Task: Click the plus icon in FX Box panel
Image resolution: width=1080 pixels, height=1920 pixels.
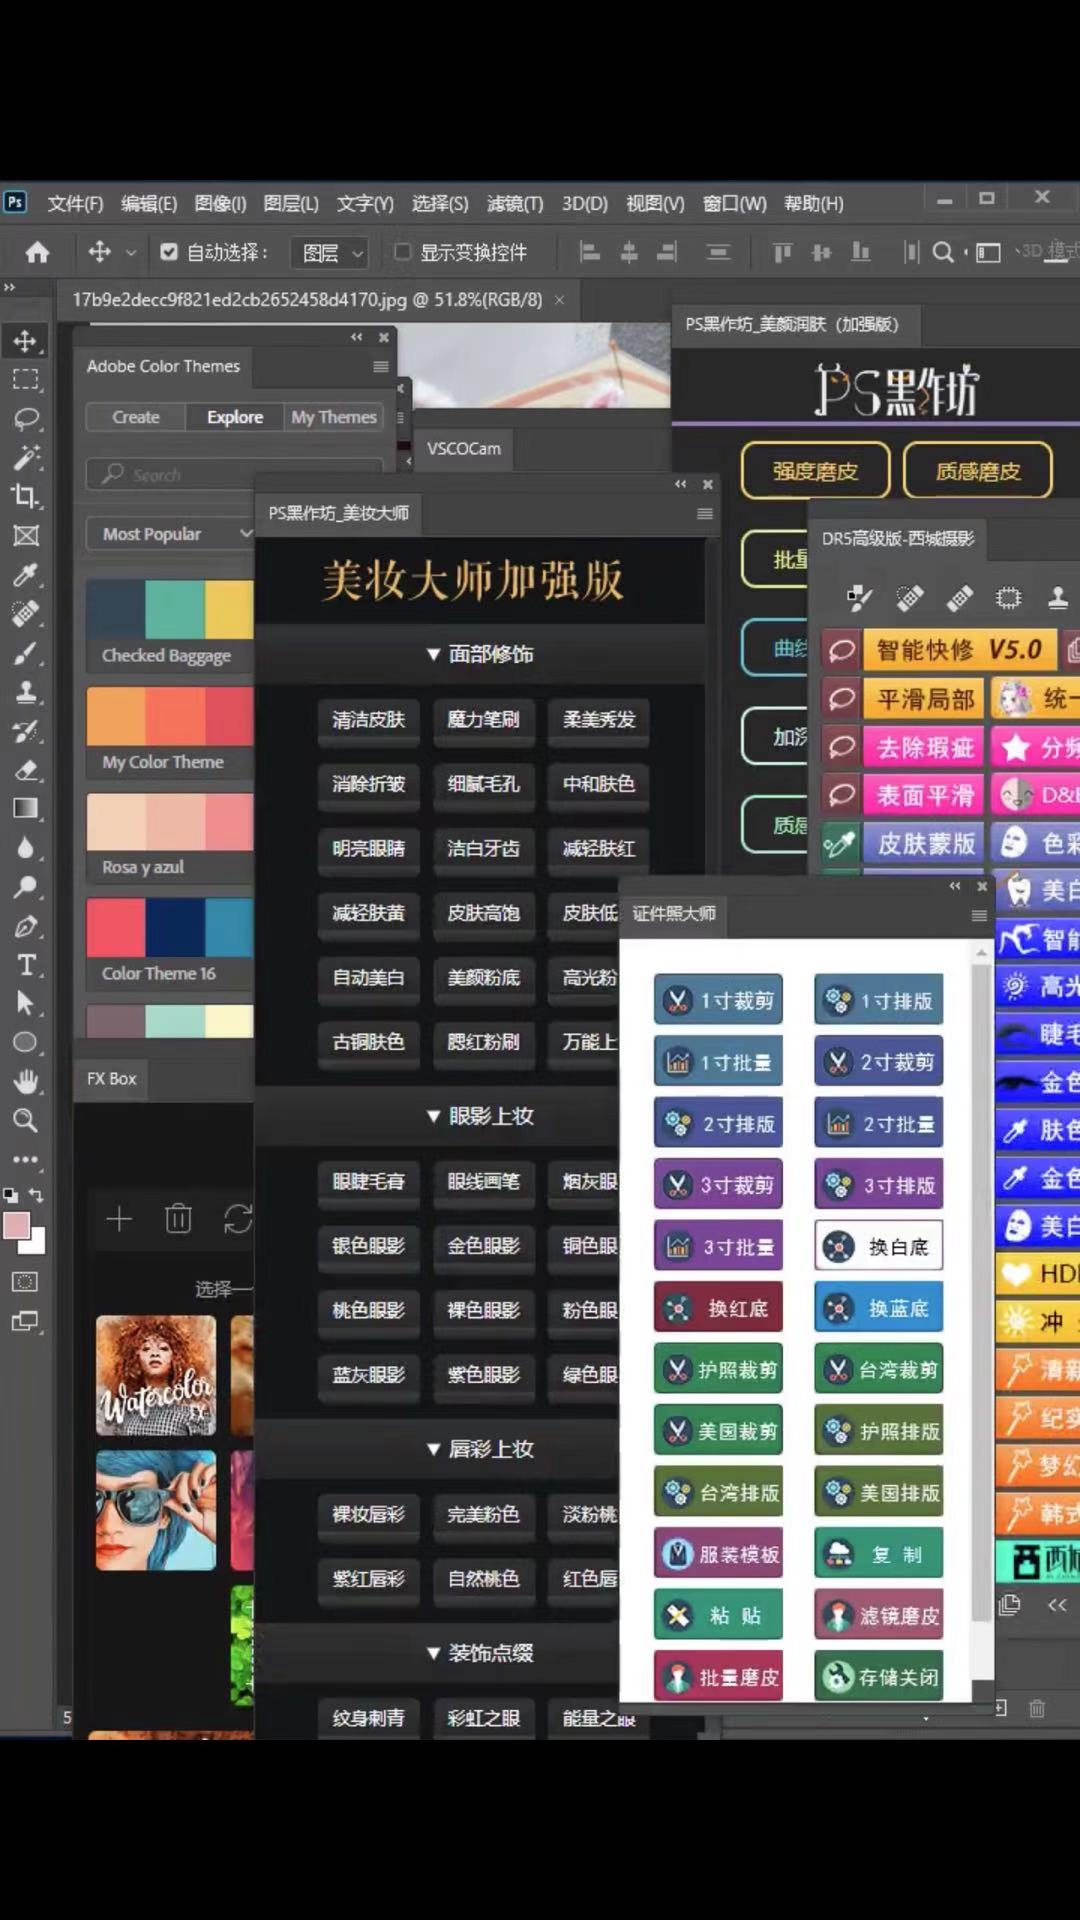Action: point(119,1218)
